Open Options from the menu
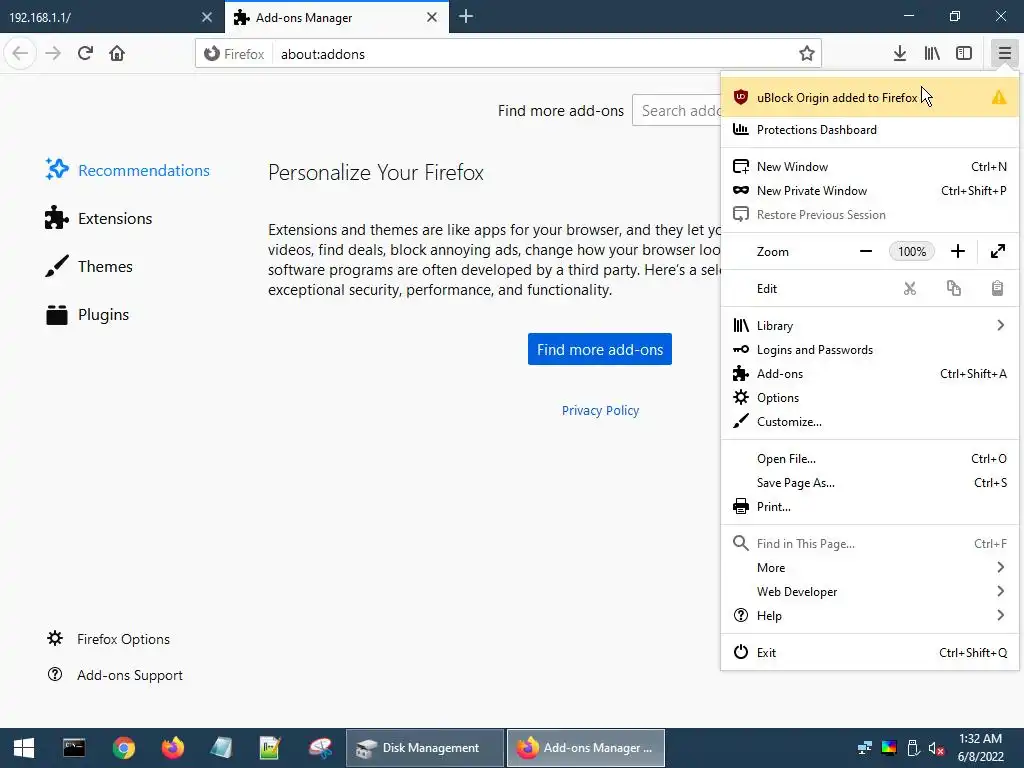This screenshot has width=1024, height=768. click(870, 398)
